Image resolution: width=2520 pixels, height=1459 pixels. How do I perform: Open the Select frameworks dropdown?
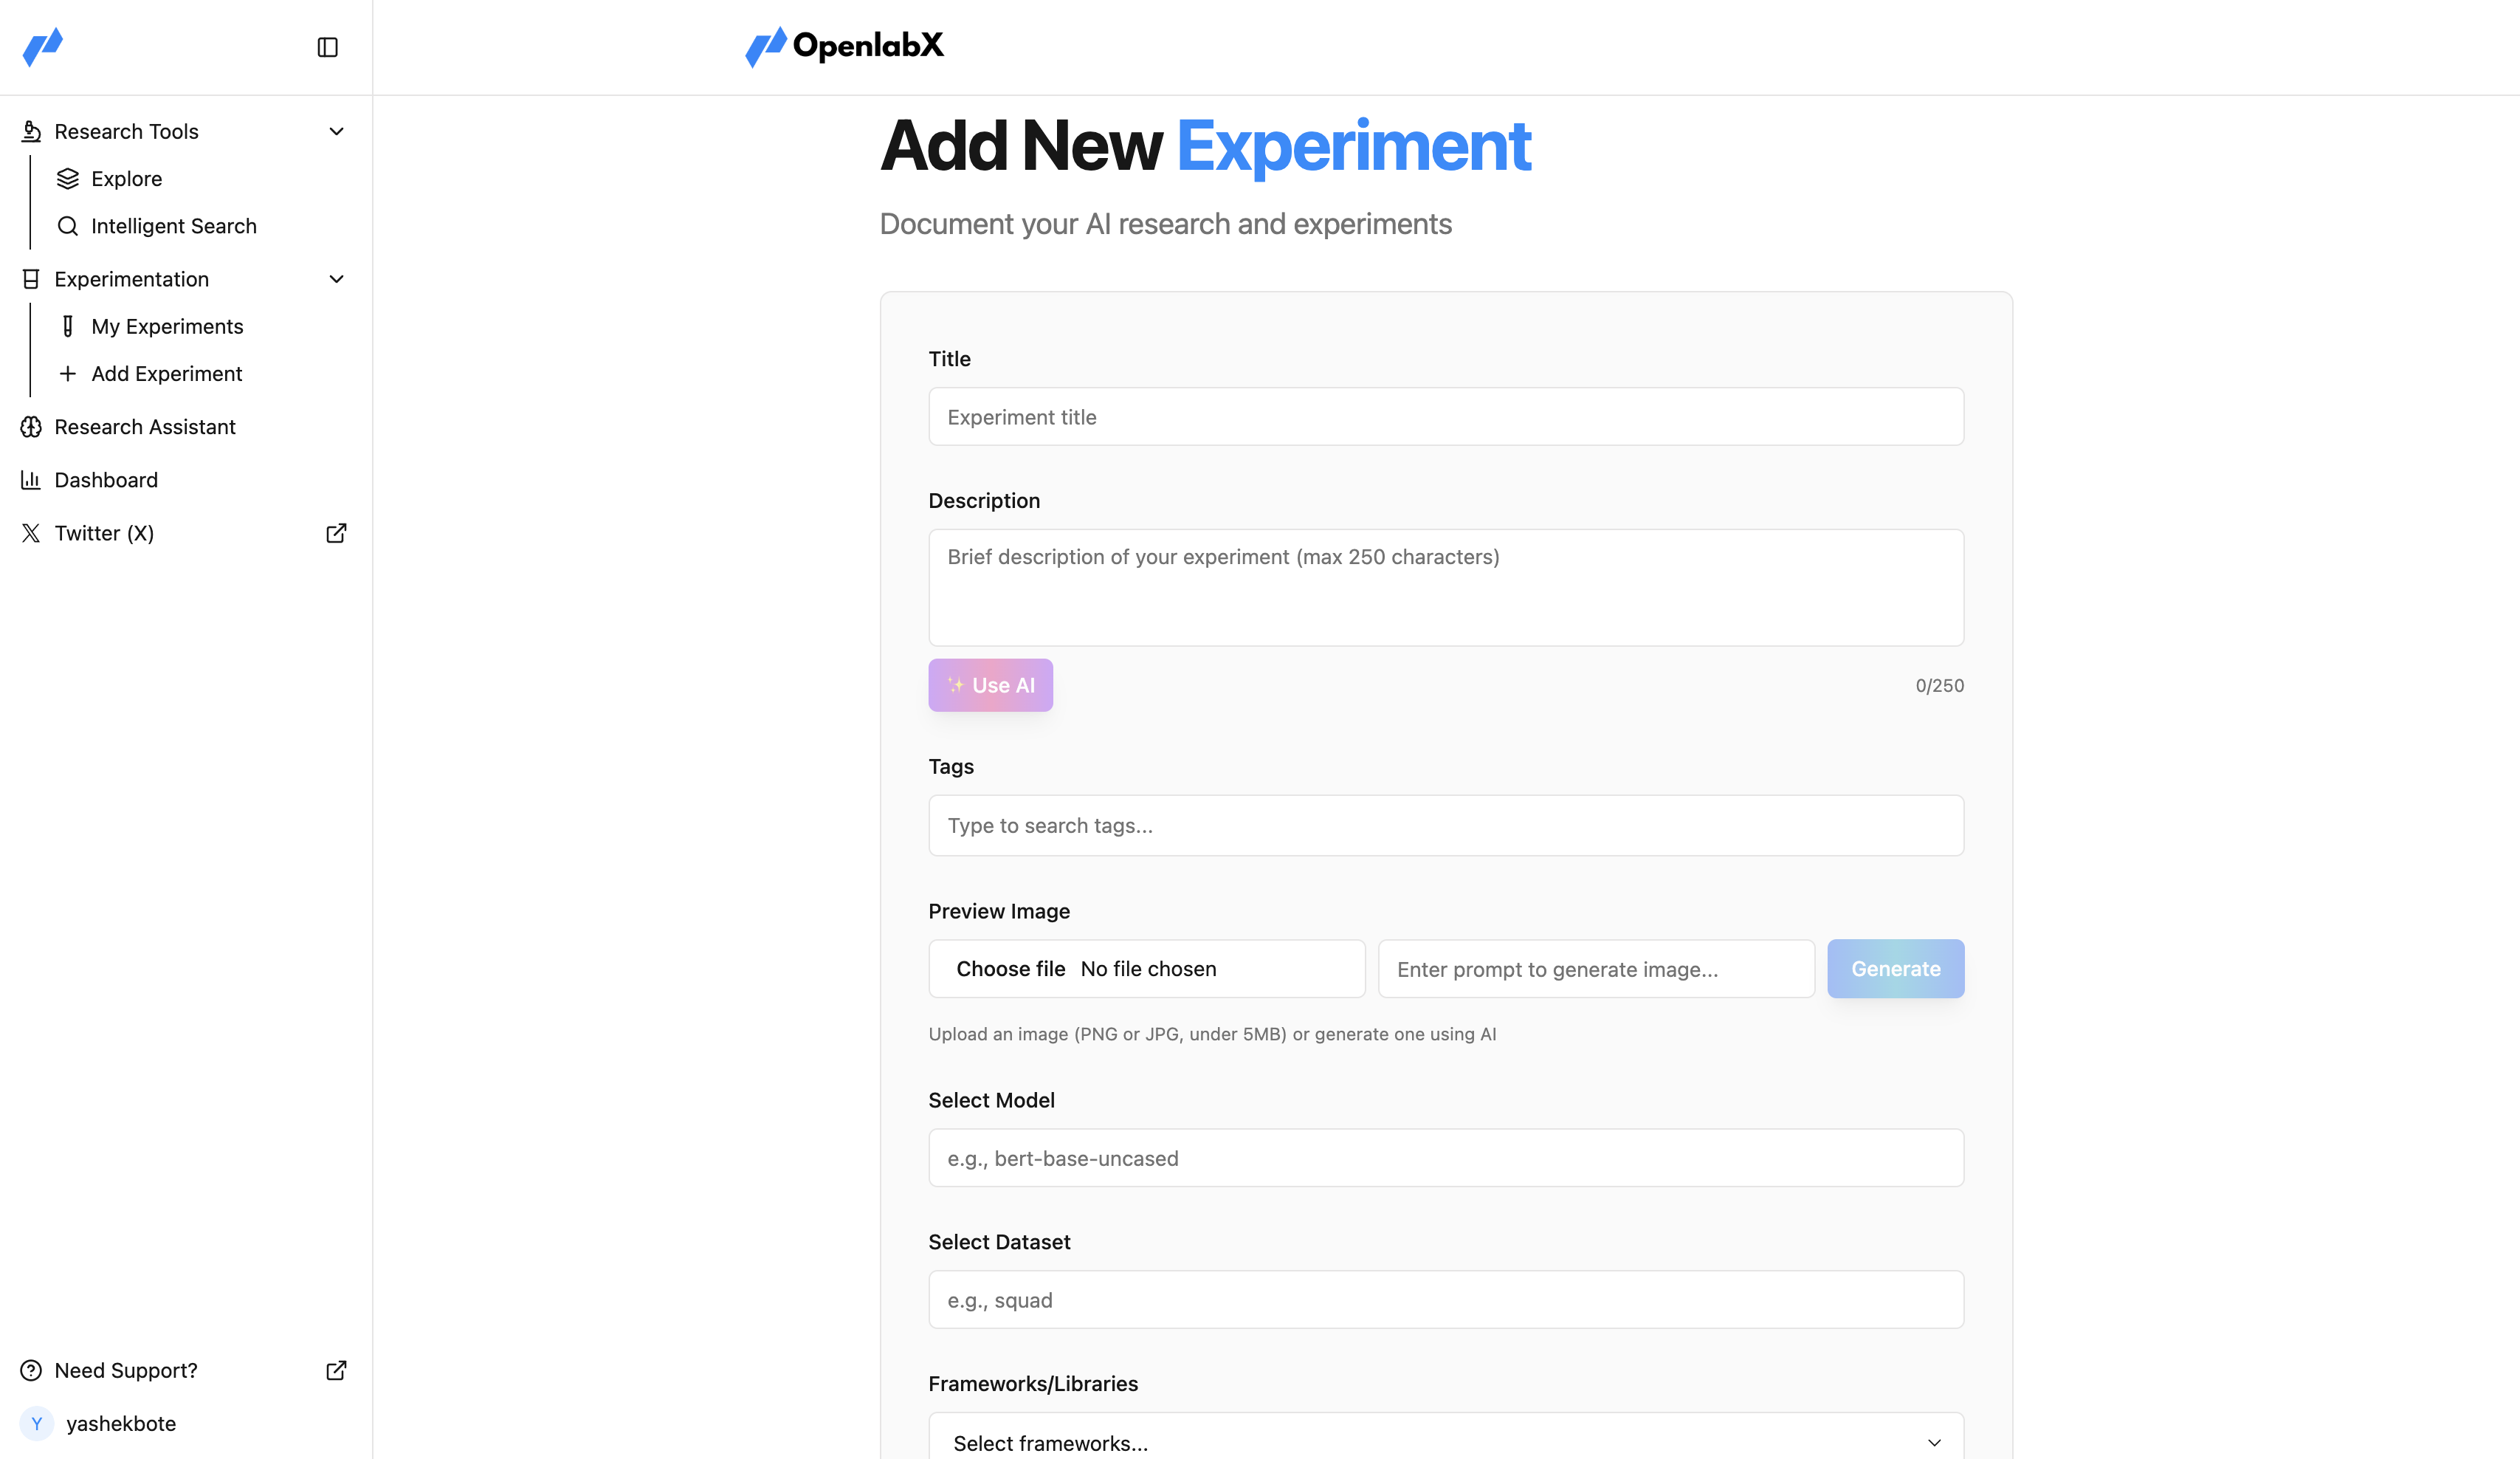[x=1445, y=1442]
